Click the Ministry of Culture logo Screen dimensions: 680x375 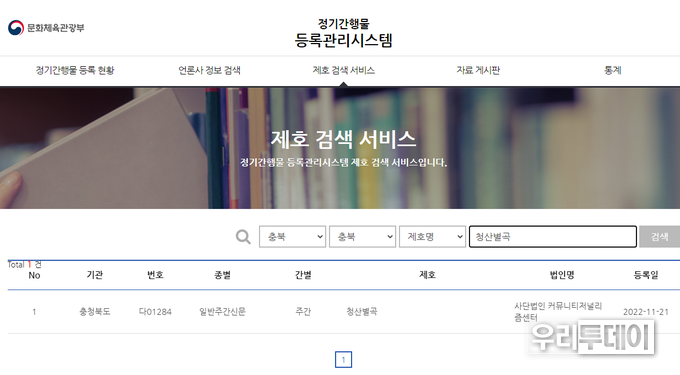pos(46,28)
